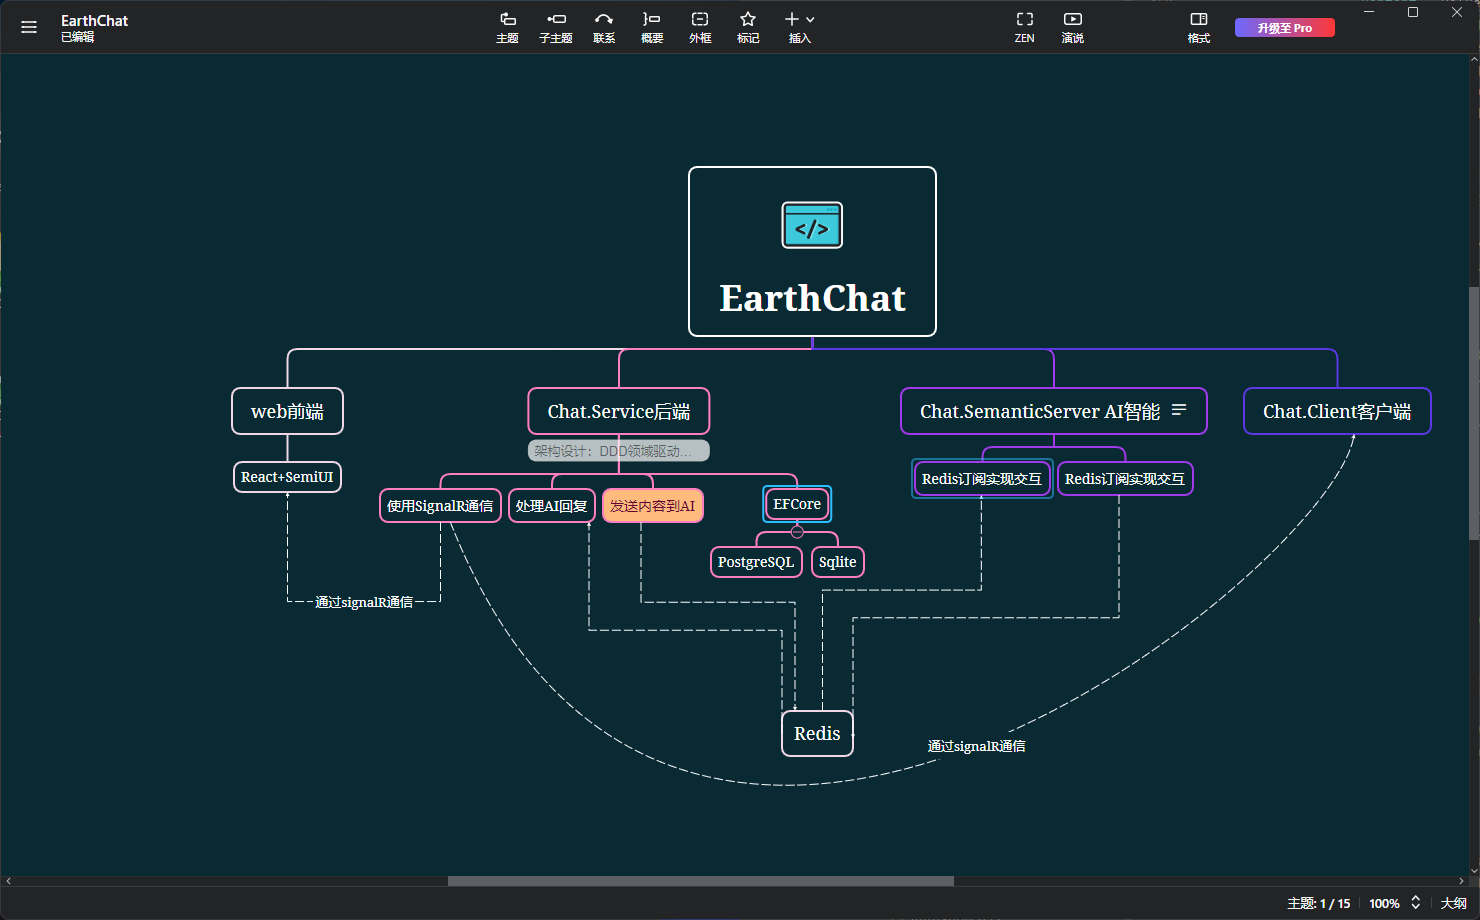Click the vertical scrollbar thumb

(1474, 413)
